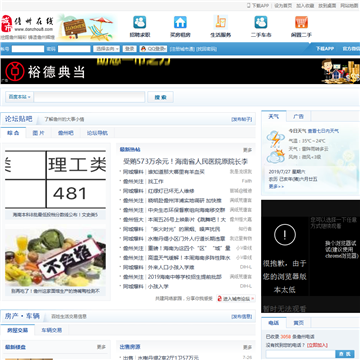Image resolution: width=360 pixels, height=360 pixels.
Task: Select the 房屋交易 tab
Action: (x=17, y=330)
